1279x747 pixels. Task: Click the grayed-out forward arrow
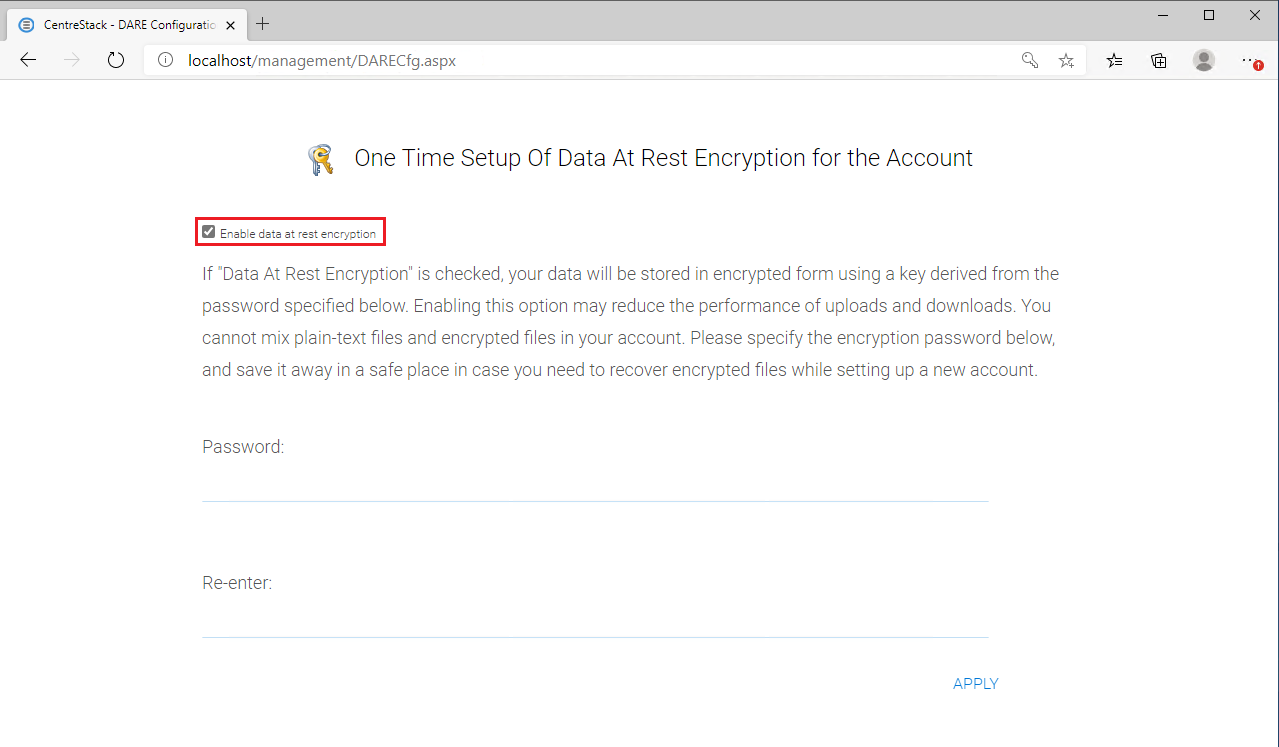click(x=71, y=60)
